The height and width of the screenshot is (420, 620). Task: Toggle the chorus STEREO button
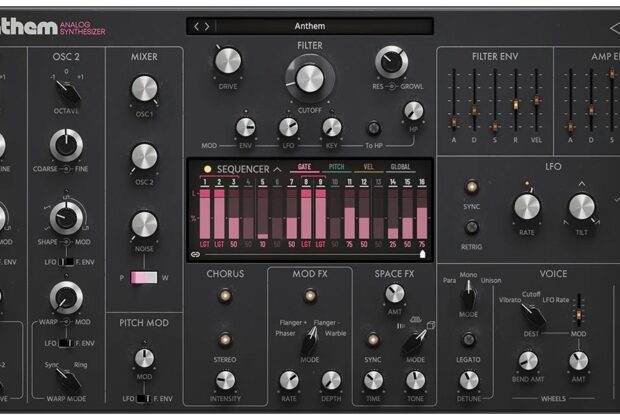coord(225,340)
